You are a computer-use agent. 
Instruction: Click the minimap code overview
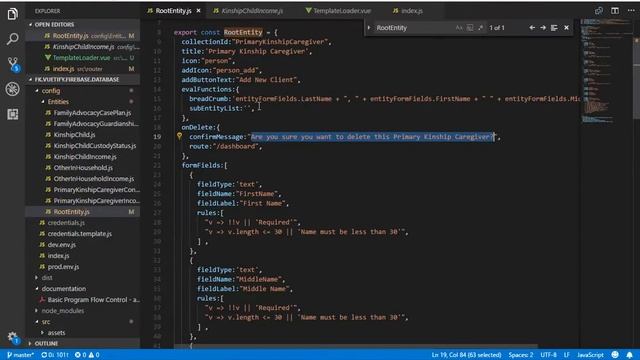click(606, 71)
